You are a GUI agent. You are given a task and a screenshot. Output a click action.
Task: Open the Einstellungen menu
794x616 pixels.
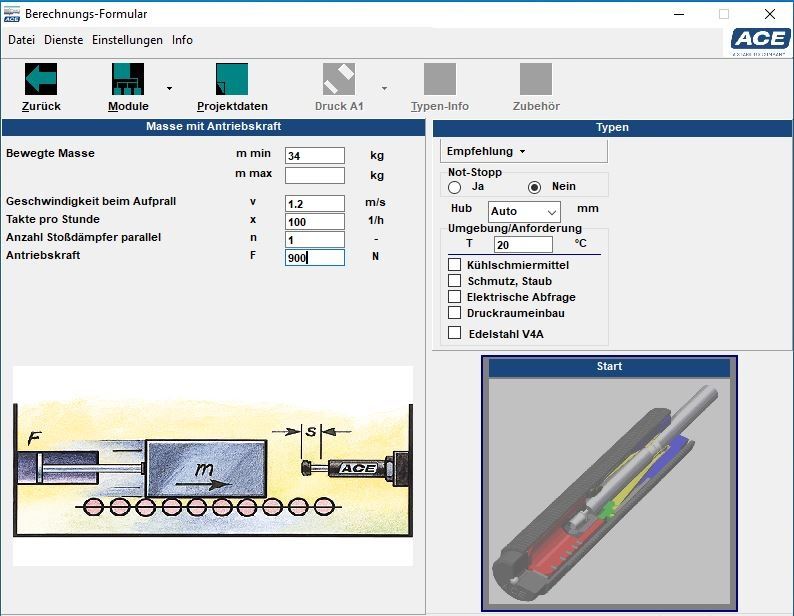point(127,40)
